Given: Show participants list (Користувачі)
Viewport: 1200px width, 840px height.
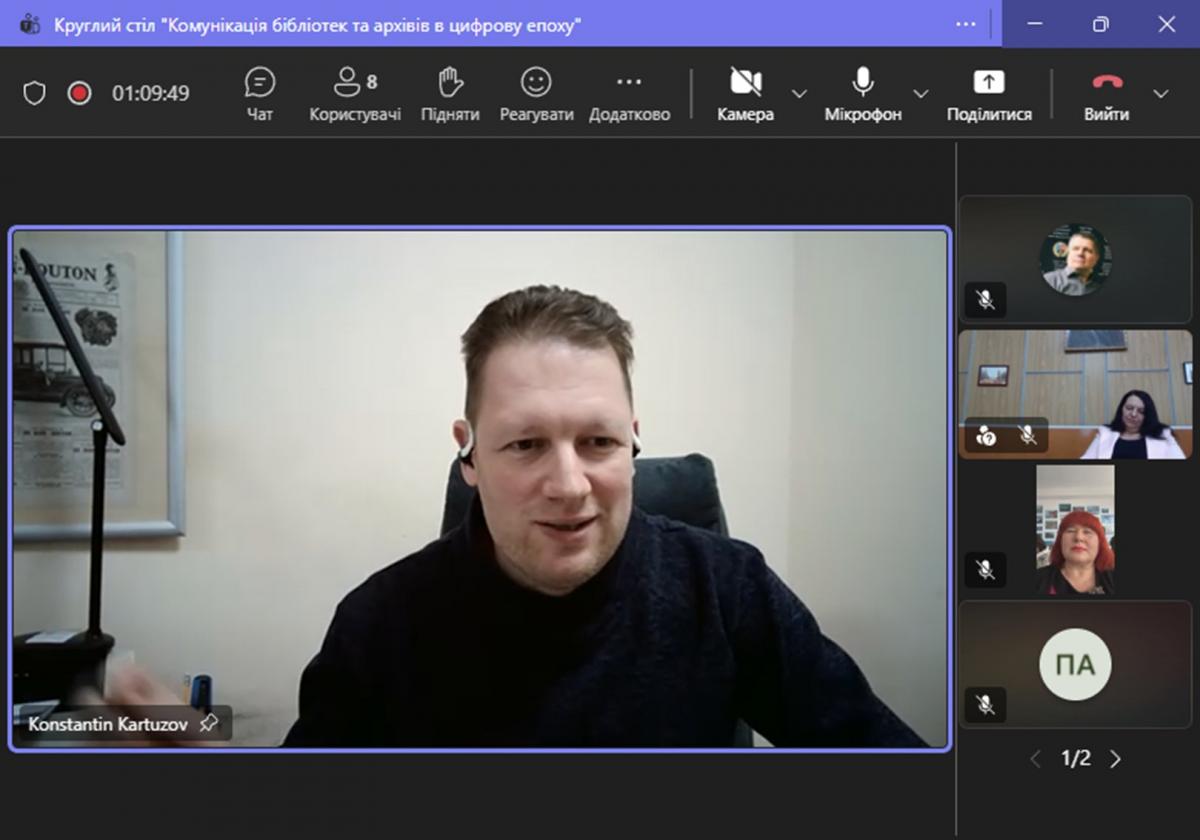Looking at the screenshot, I should click(355, 94).
